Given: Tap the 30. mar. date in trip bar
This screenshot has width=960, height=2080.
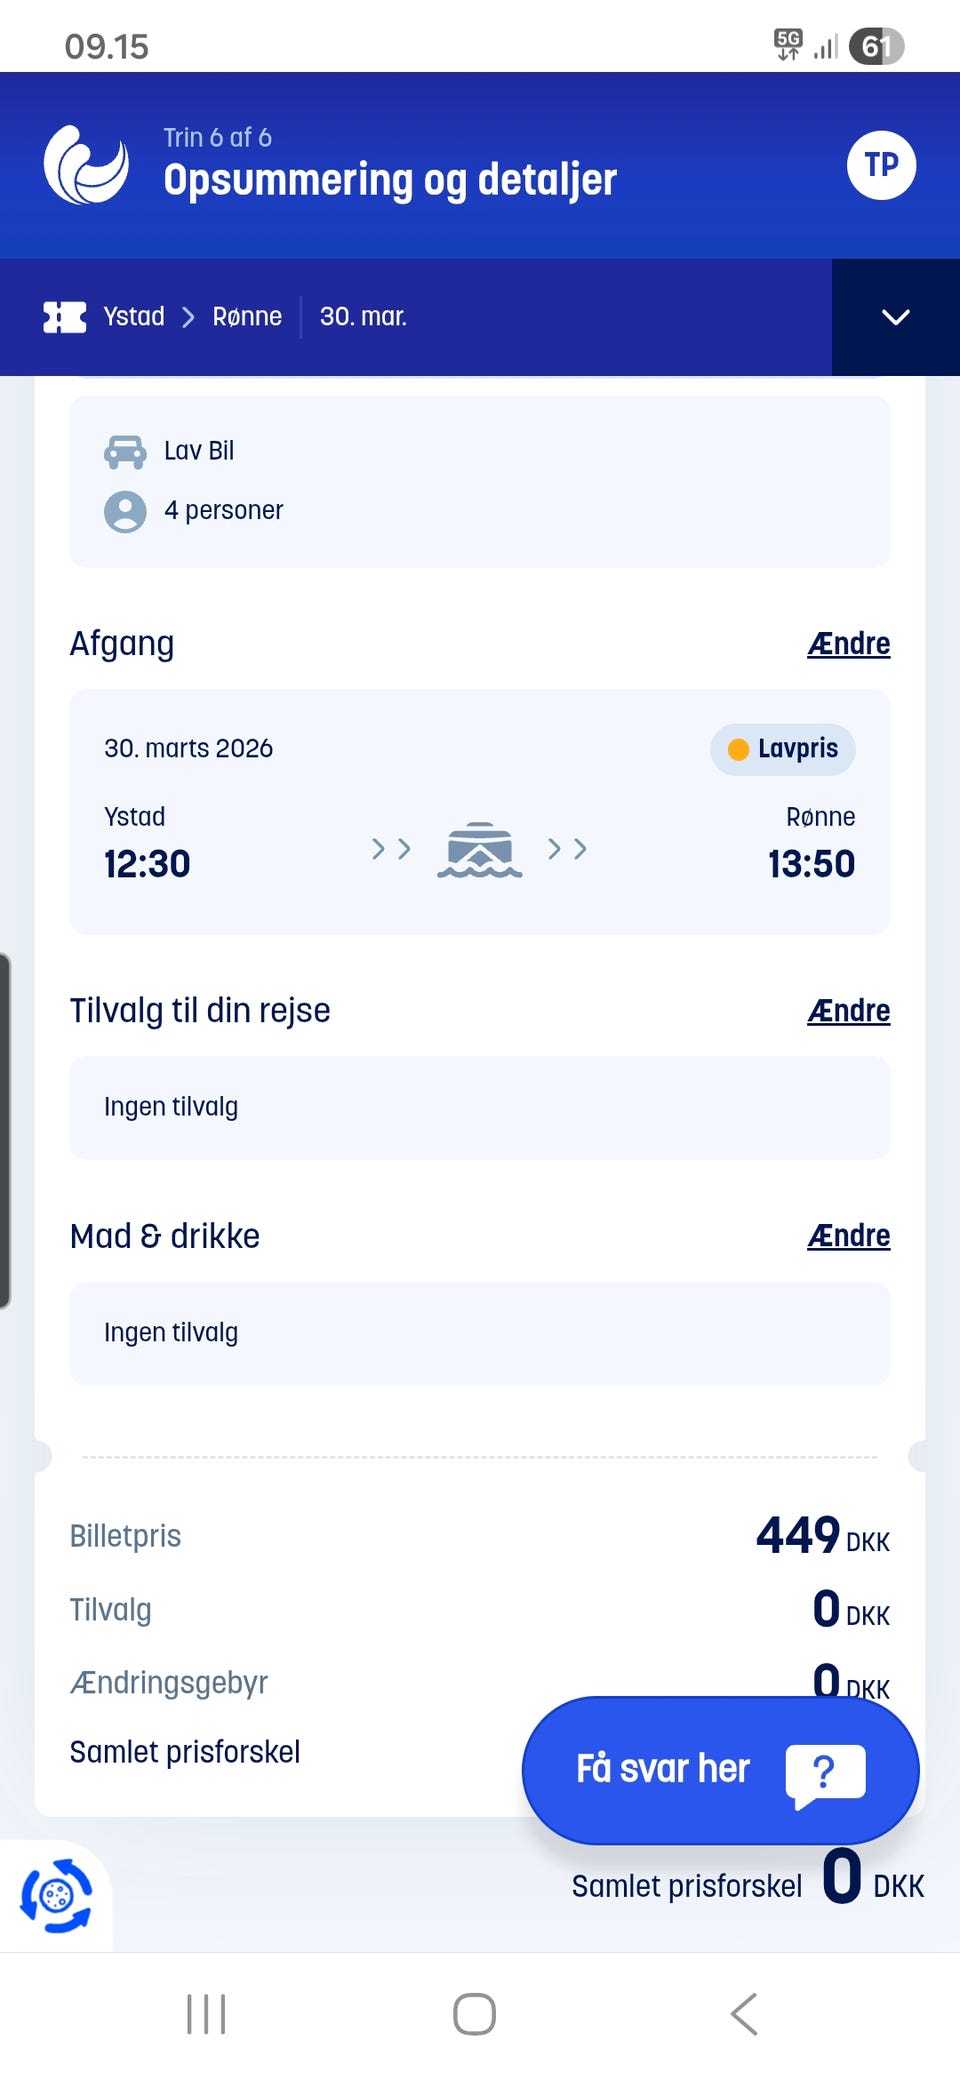Looking at the screenshot, I should (363, 317).
